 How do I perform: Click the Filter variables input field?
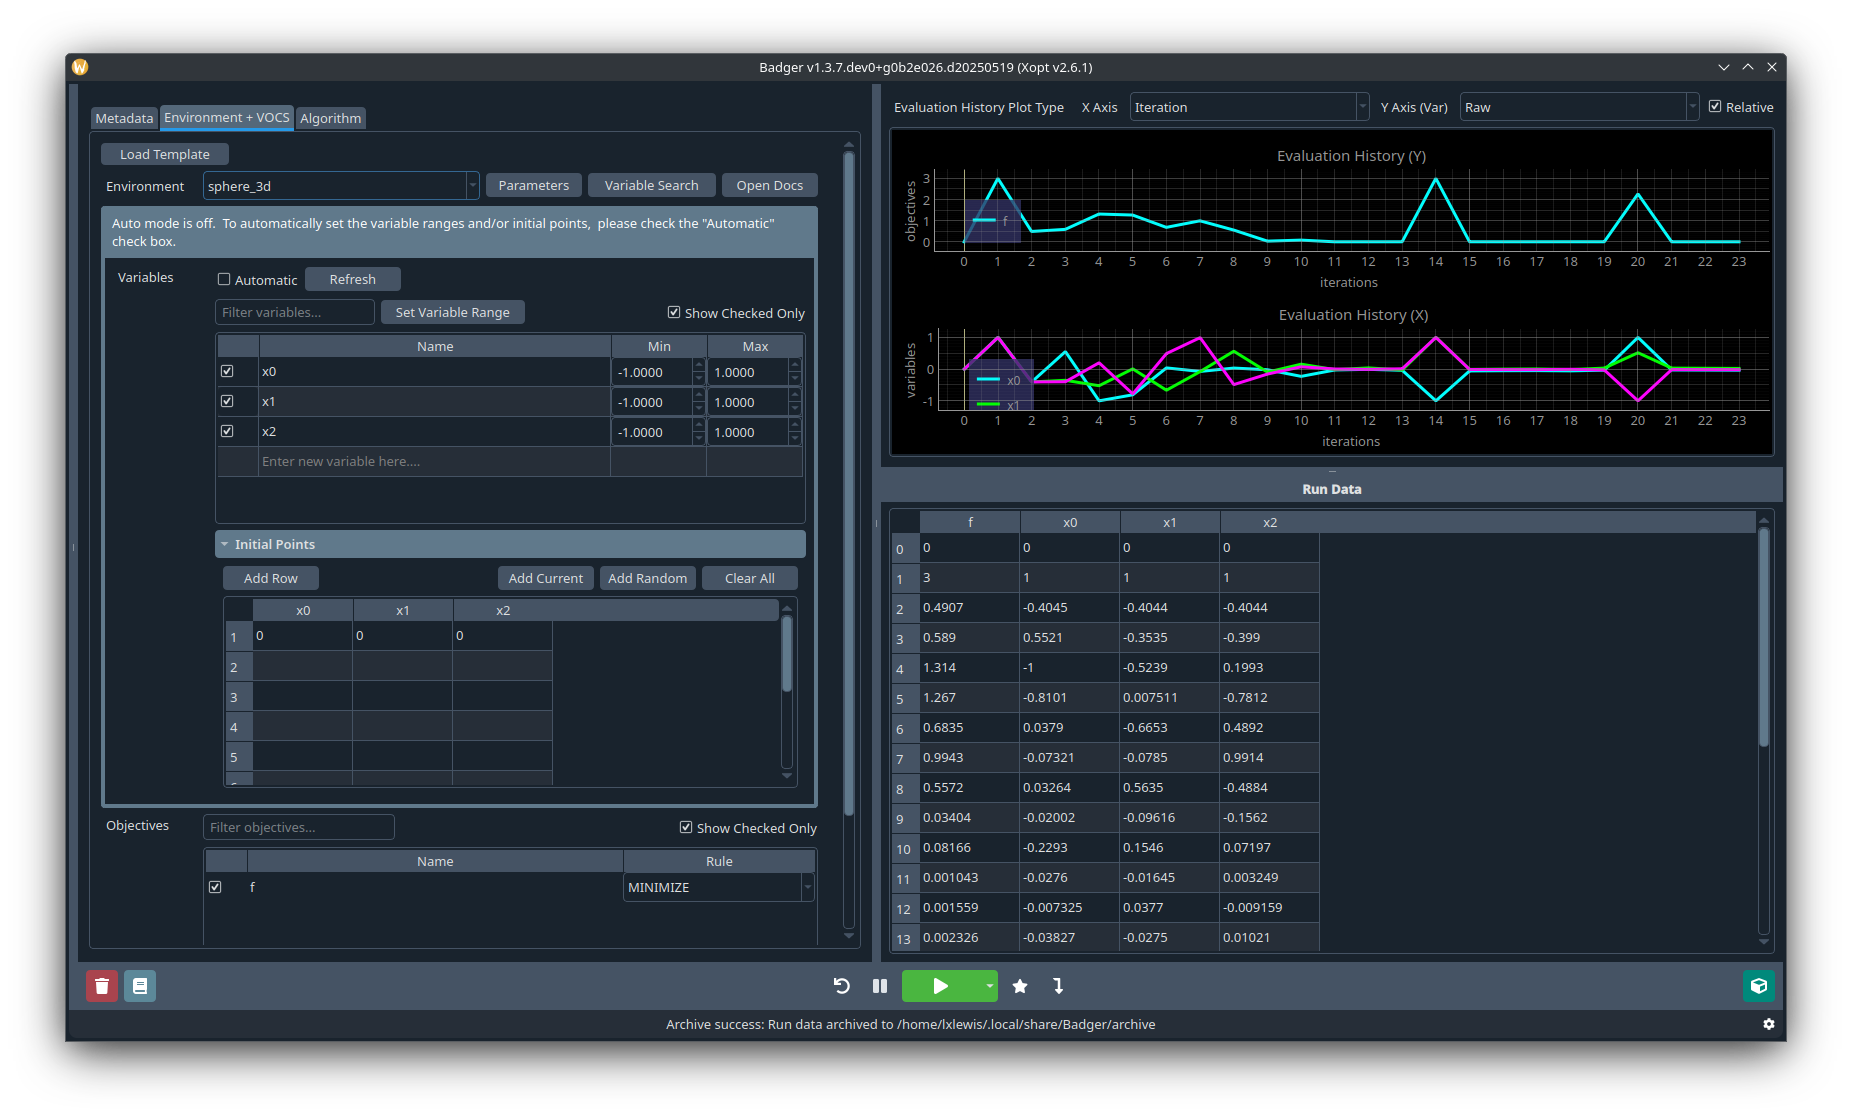tap(295, 312)
